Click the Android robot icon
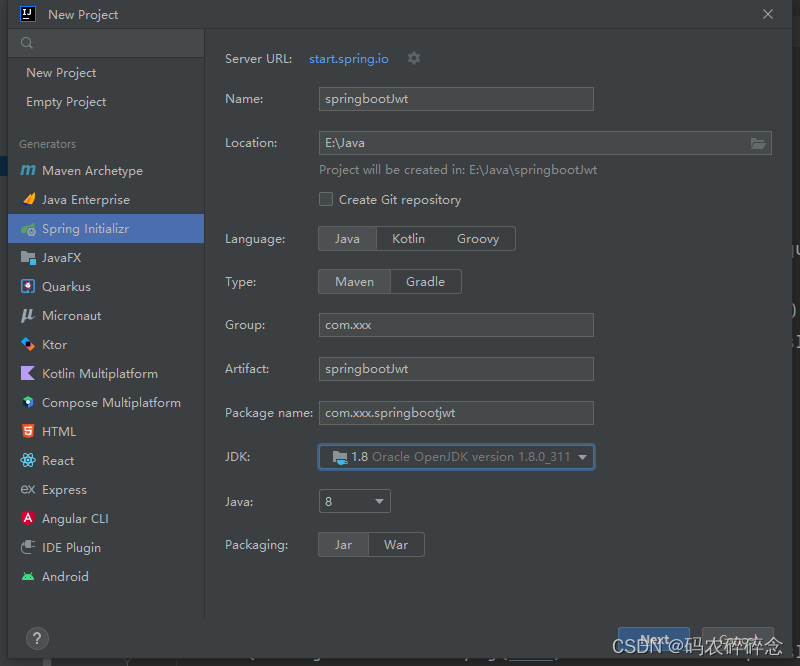This screenshot has width=800, height=666. coord(28,576)
